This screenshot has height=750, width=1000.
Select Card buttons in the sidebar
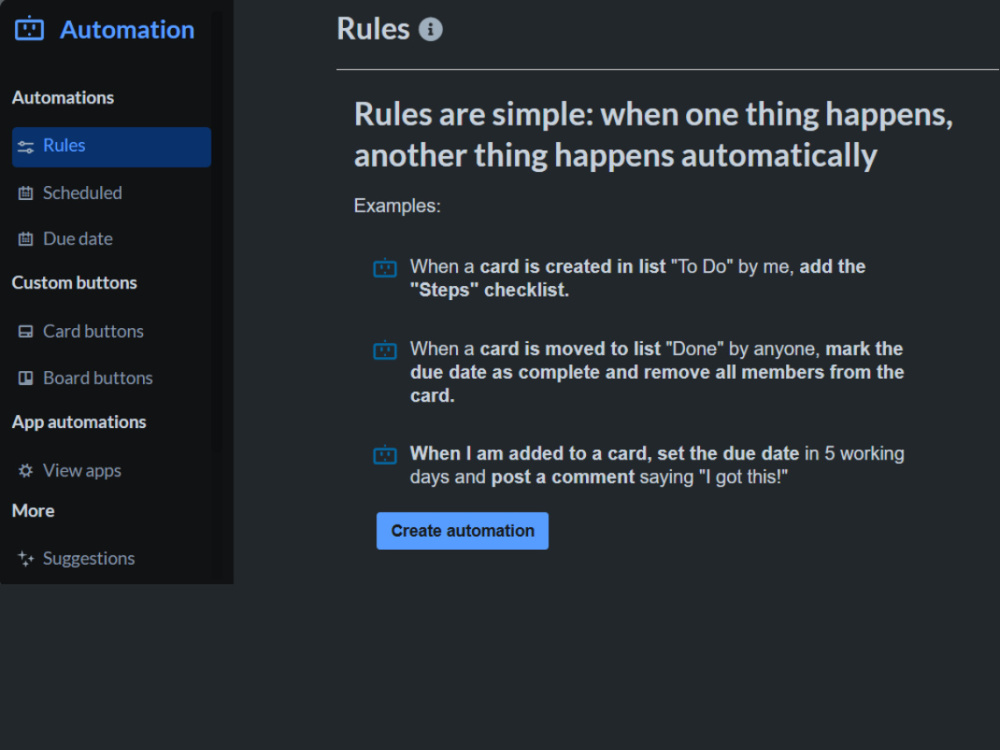(x=112, y=332)
